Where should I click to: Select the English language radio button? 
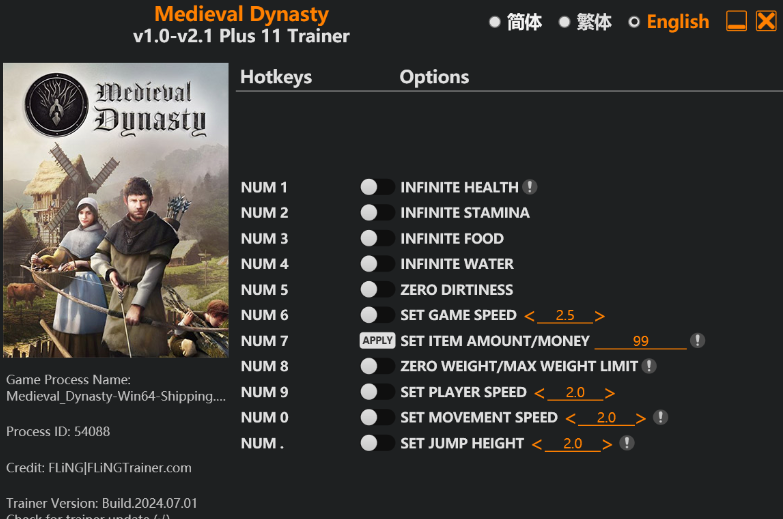pyautogui.click(x=634, y=22)
